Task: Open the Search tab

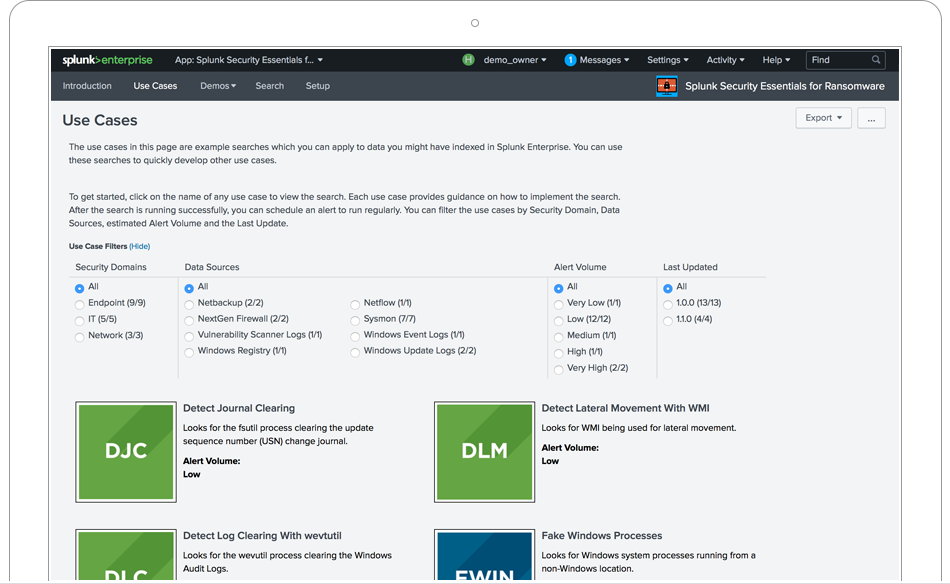Action: coord(270,86)
